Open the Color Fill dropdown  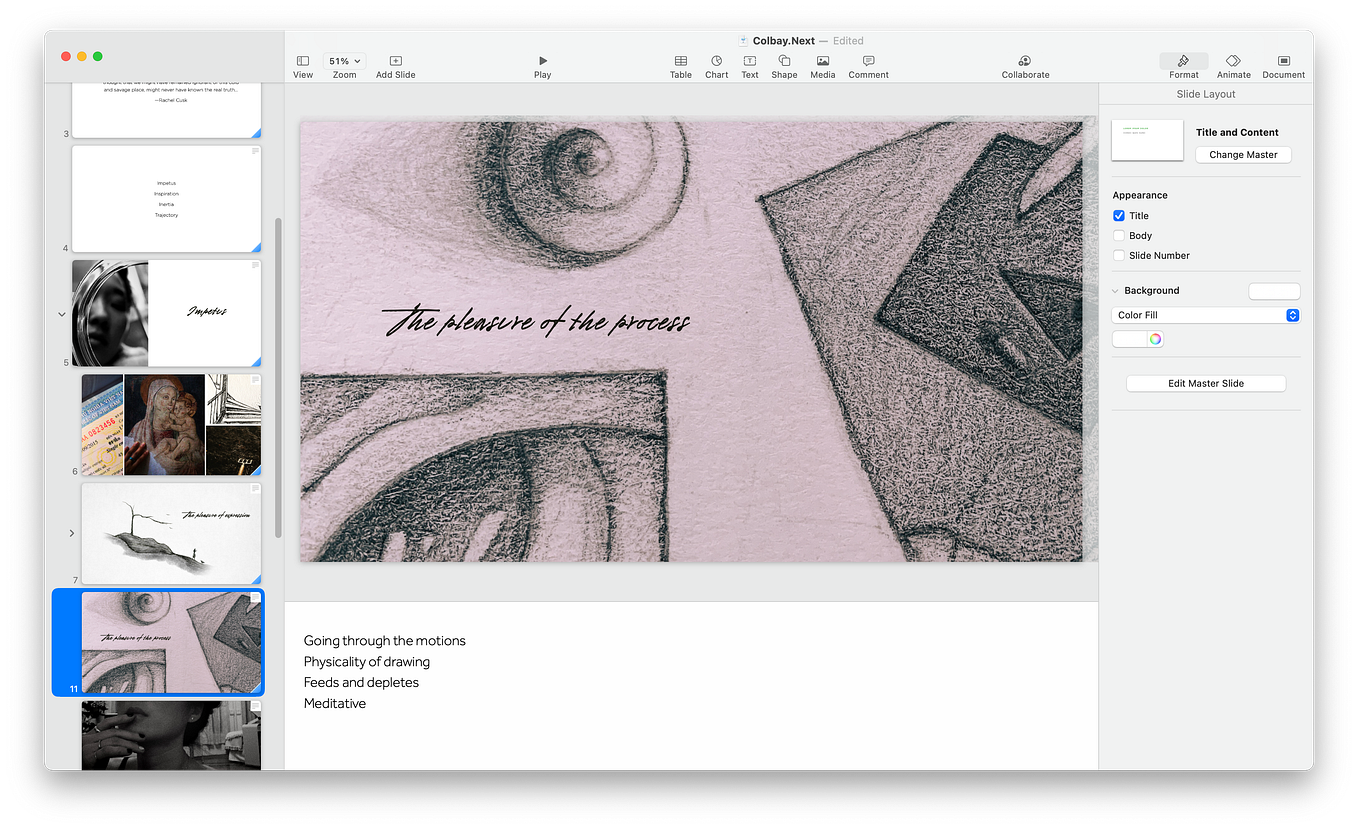(1205, 314)
